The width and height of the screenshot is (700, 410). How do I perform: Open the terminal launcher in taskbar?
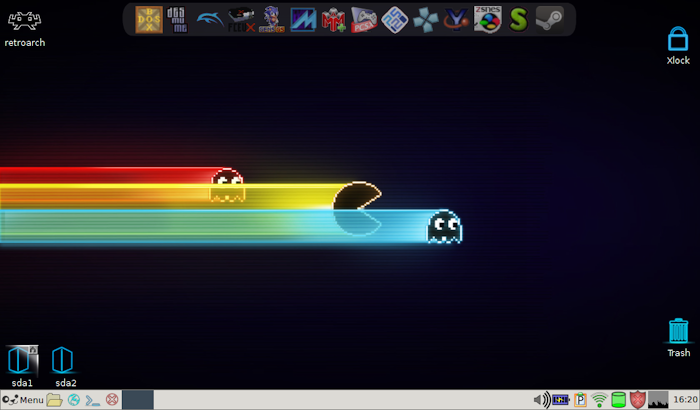92,399
